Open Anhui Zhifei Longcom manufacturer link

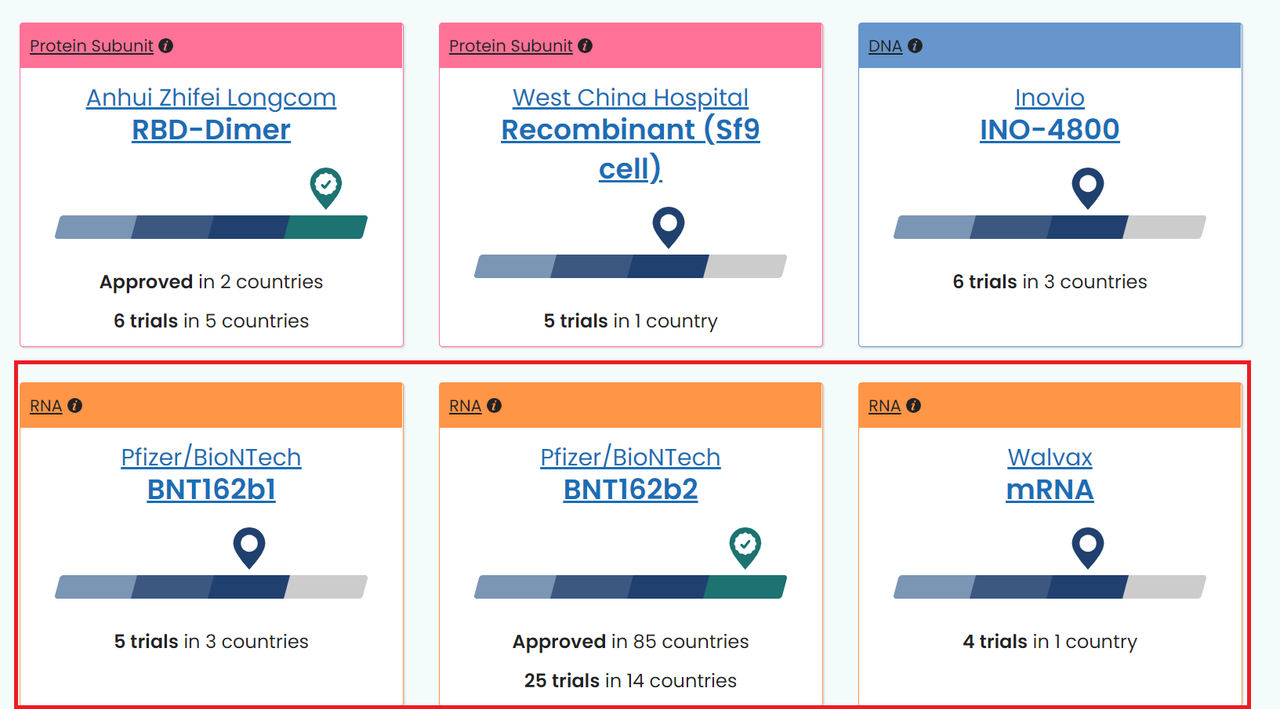[x=211, y=98]
